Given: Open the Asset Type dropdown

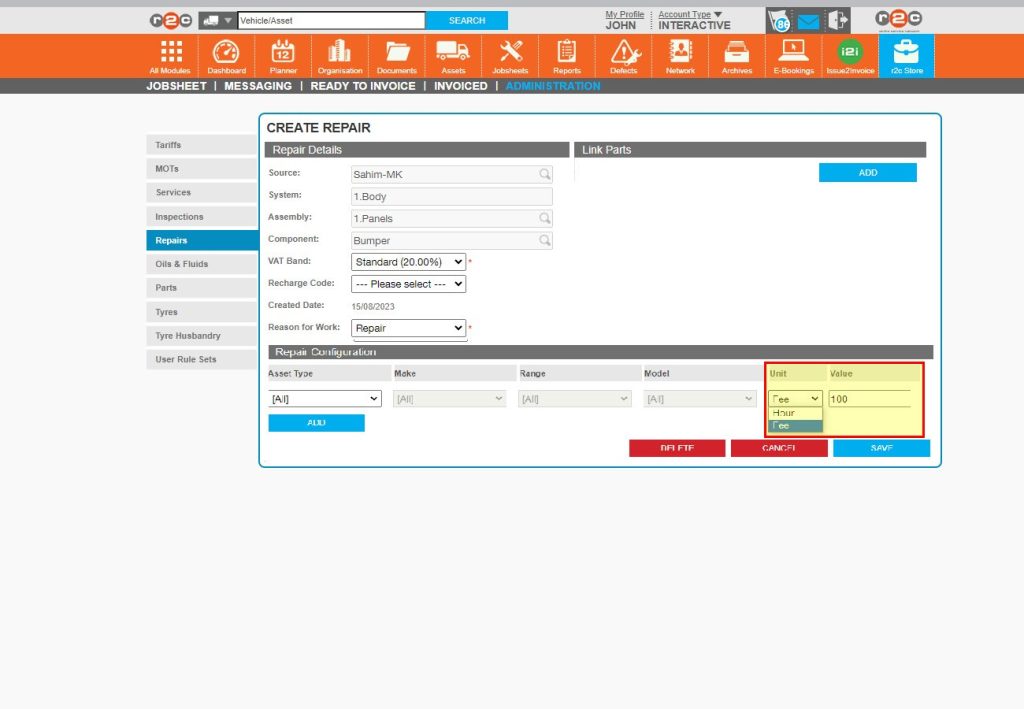Looking at the screenshot, I should pos(325,398).
